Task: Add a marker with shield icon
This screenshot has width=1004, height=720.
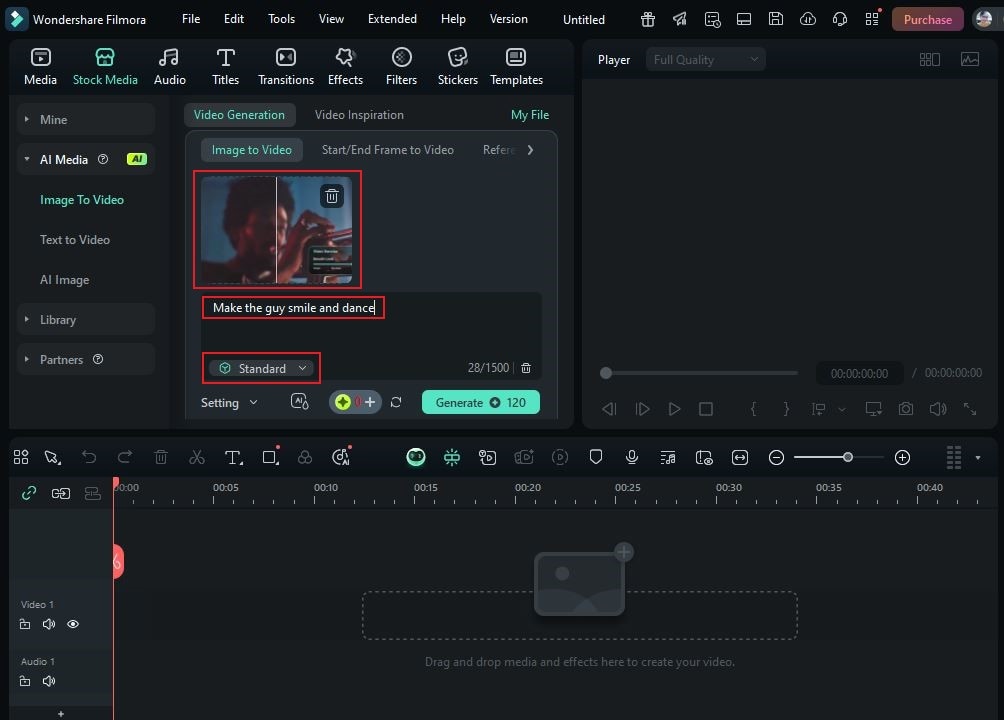Action: [595, 457]
